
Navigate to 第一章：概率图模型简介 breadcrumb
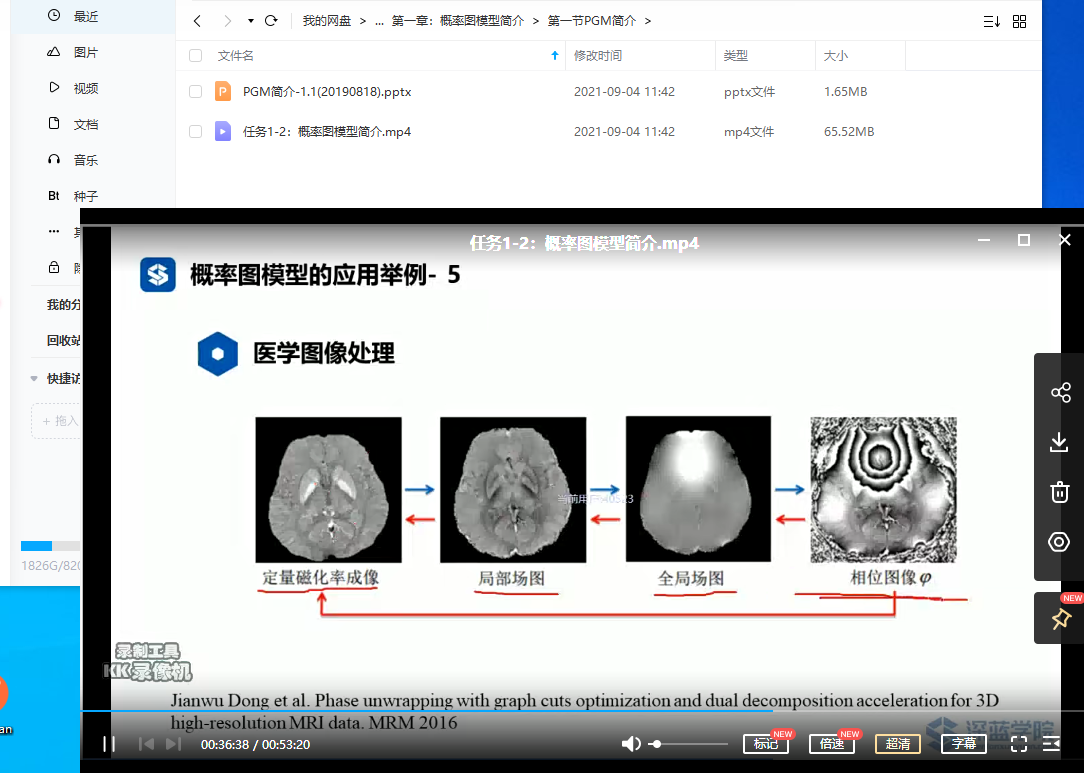tap(458, 21)
